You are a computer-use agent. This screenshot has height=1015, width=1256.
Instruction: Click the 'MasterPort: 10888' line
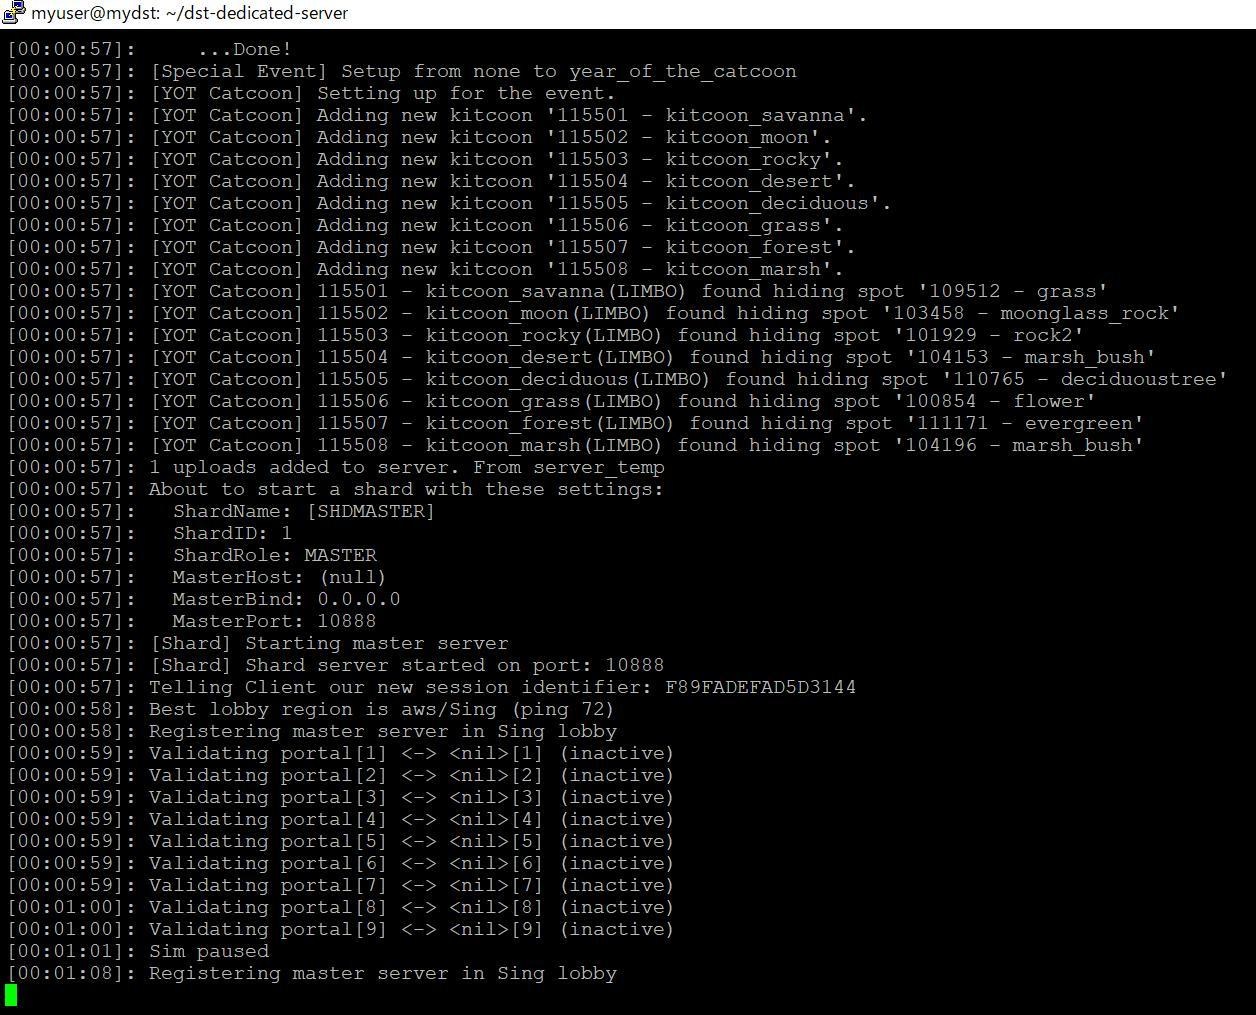(192, 621)
